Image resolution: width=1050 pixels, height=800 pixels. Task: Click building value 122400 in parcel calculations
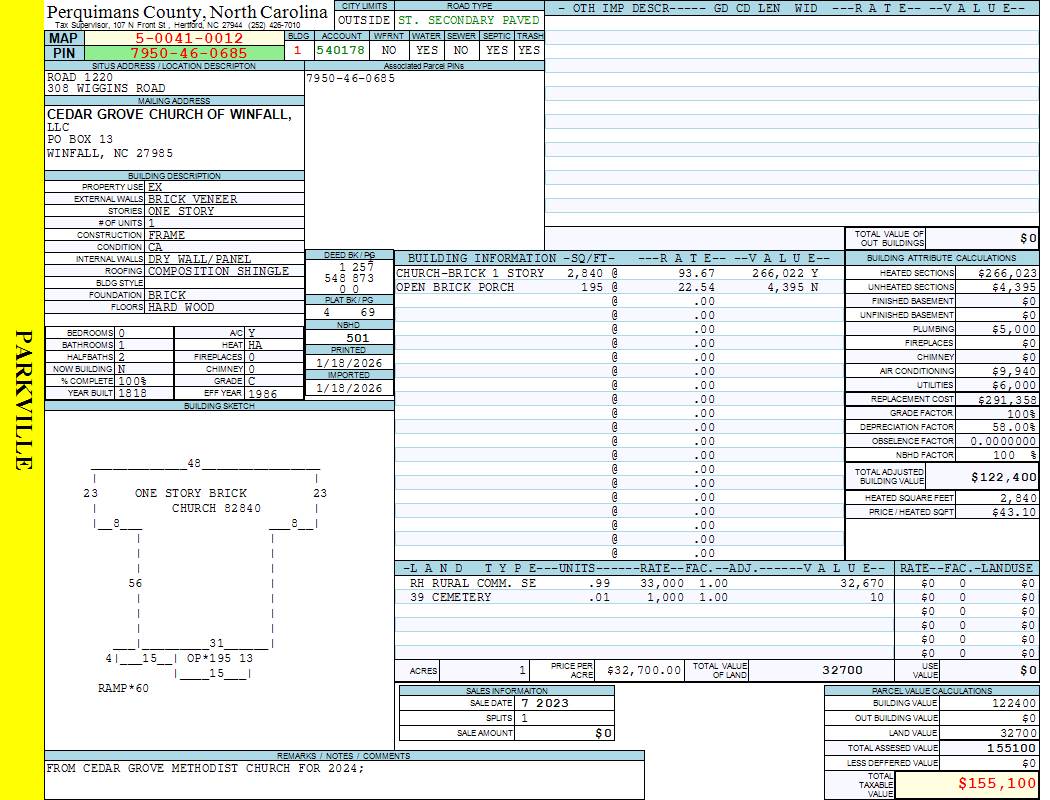click(x=1014, y=703)
